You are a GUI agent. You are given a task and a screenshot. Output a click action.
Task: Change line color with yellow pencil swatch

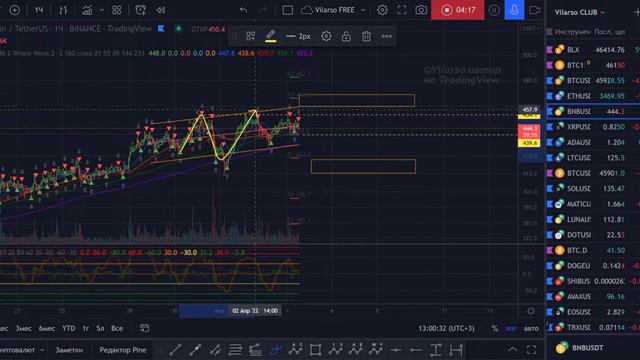pos(271,36)
